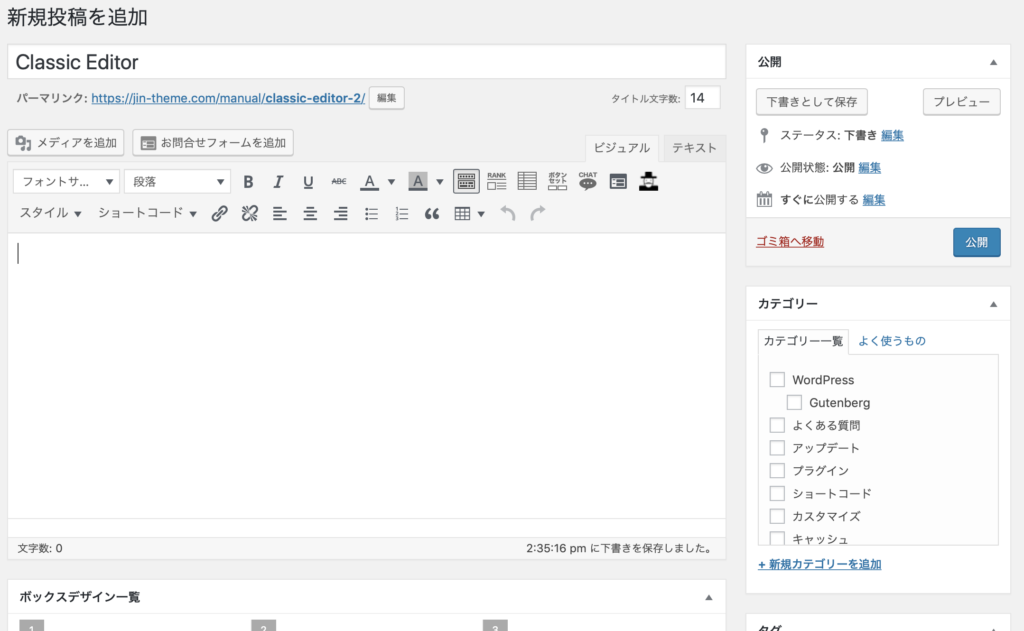Insert a link with the chain icon
Viewport: 1024px width, 631px height.
click(220, 213)
